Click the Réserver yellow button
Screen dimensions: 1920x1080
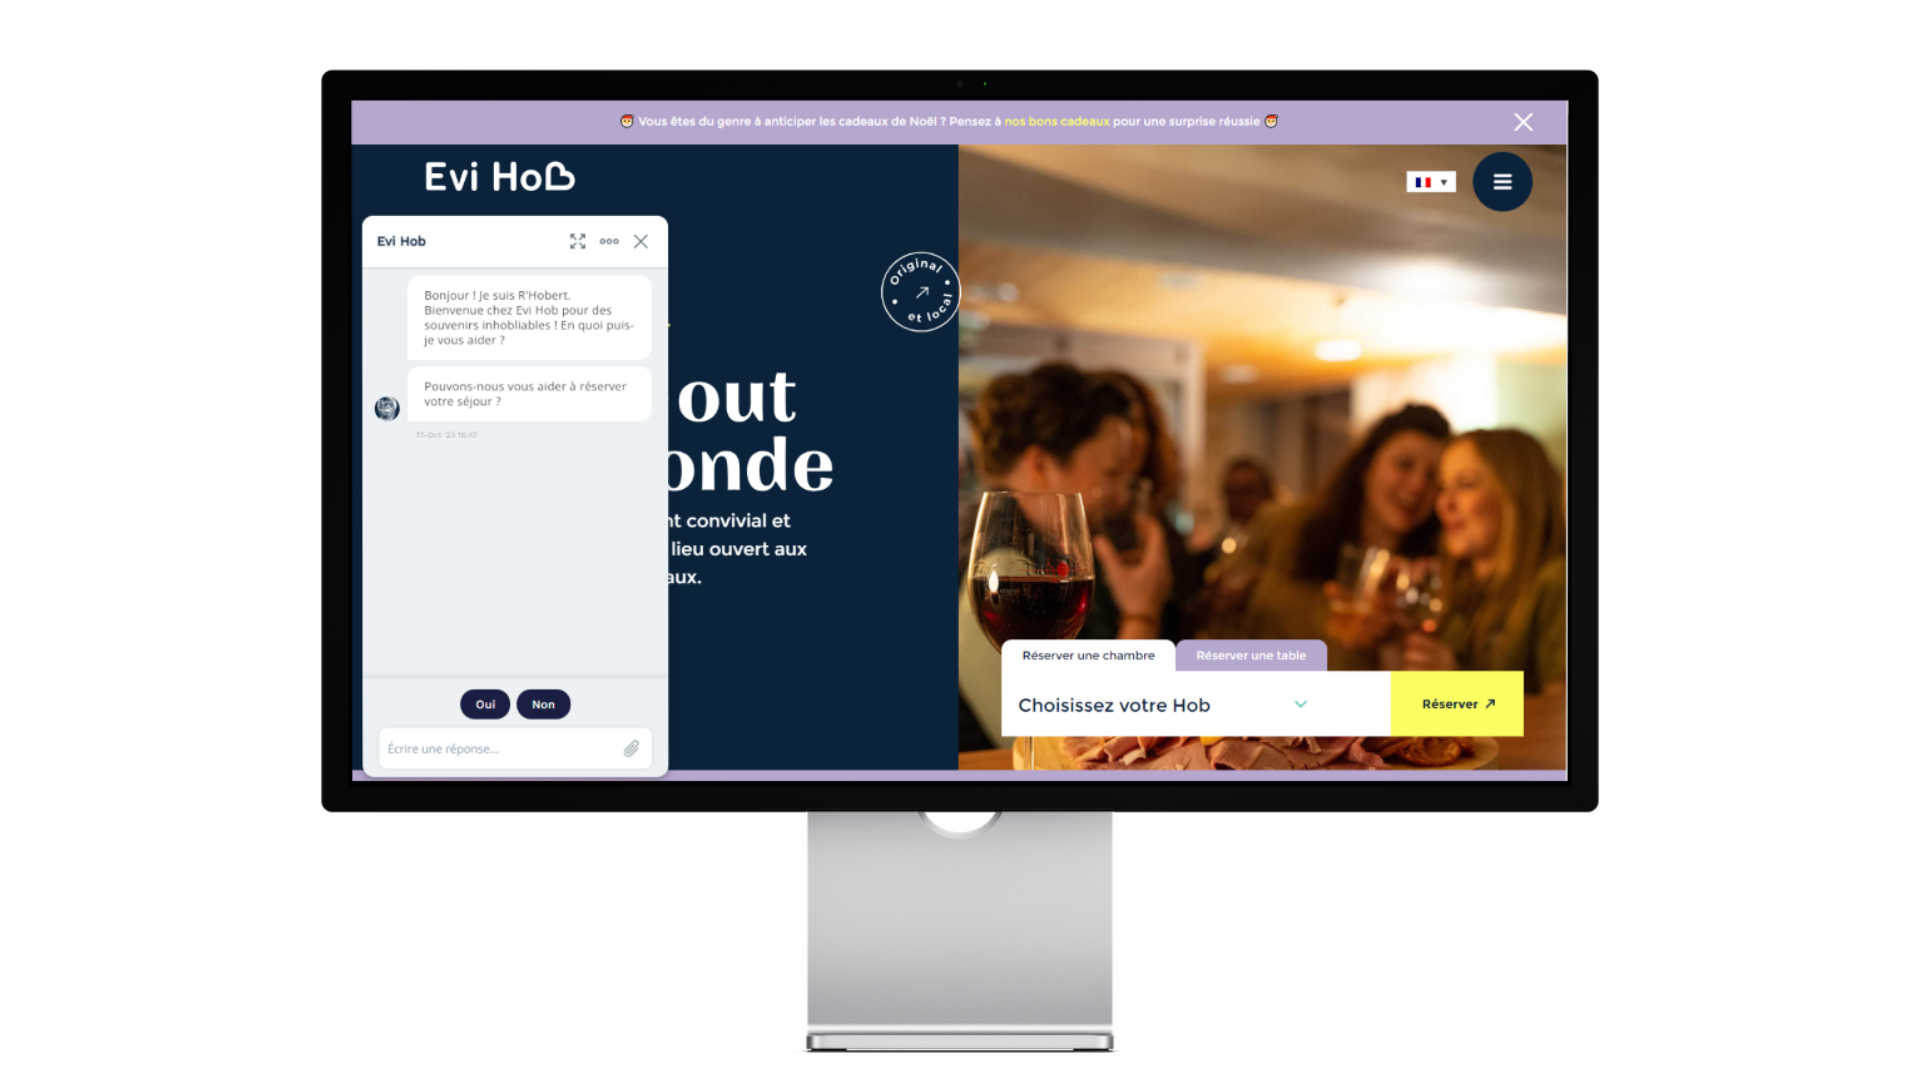1457,703
